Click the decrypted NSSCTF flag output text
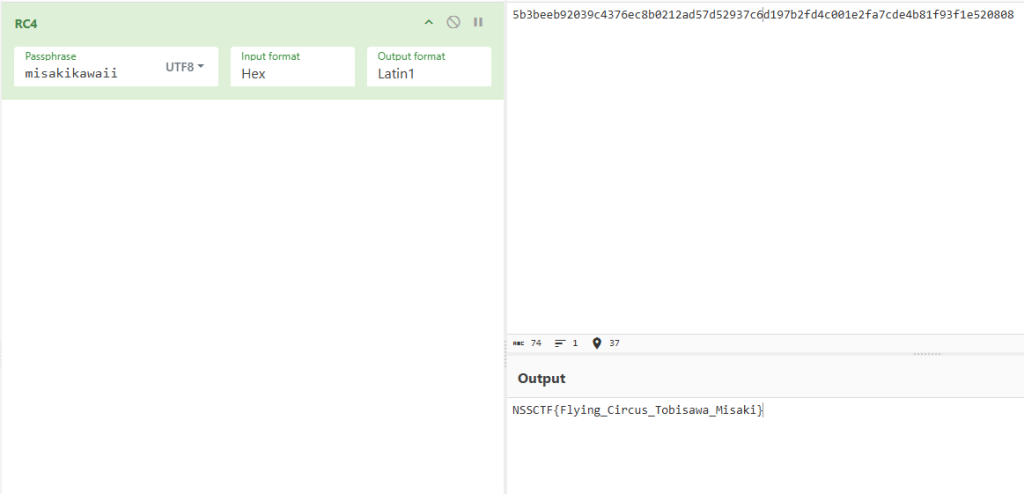Screen dimensions: 1024x494 tap(637, 410)
